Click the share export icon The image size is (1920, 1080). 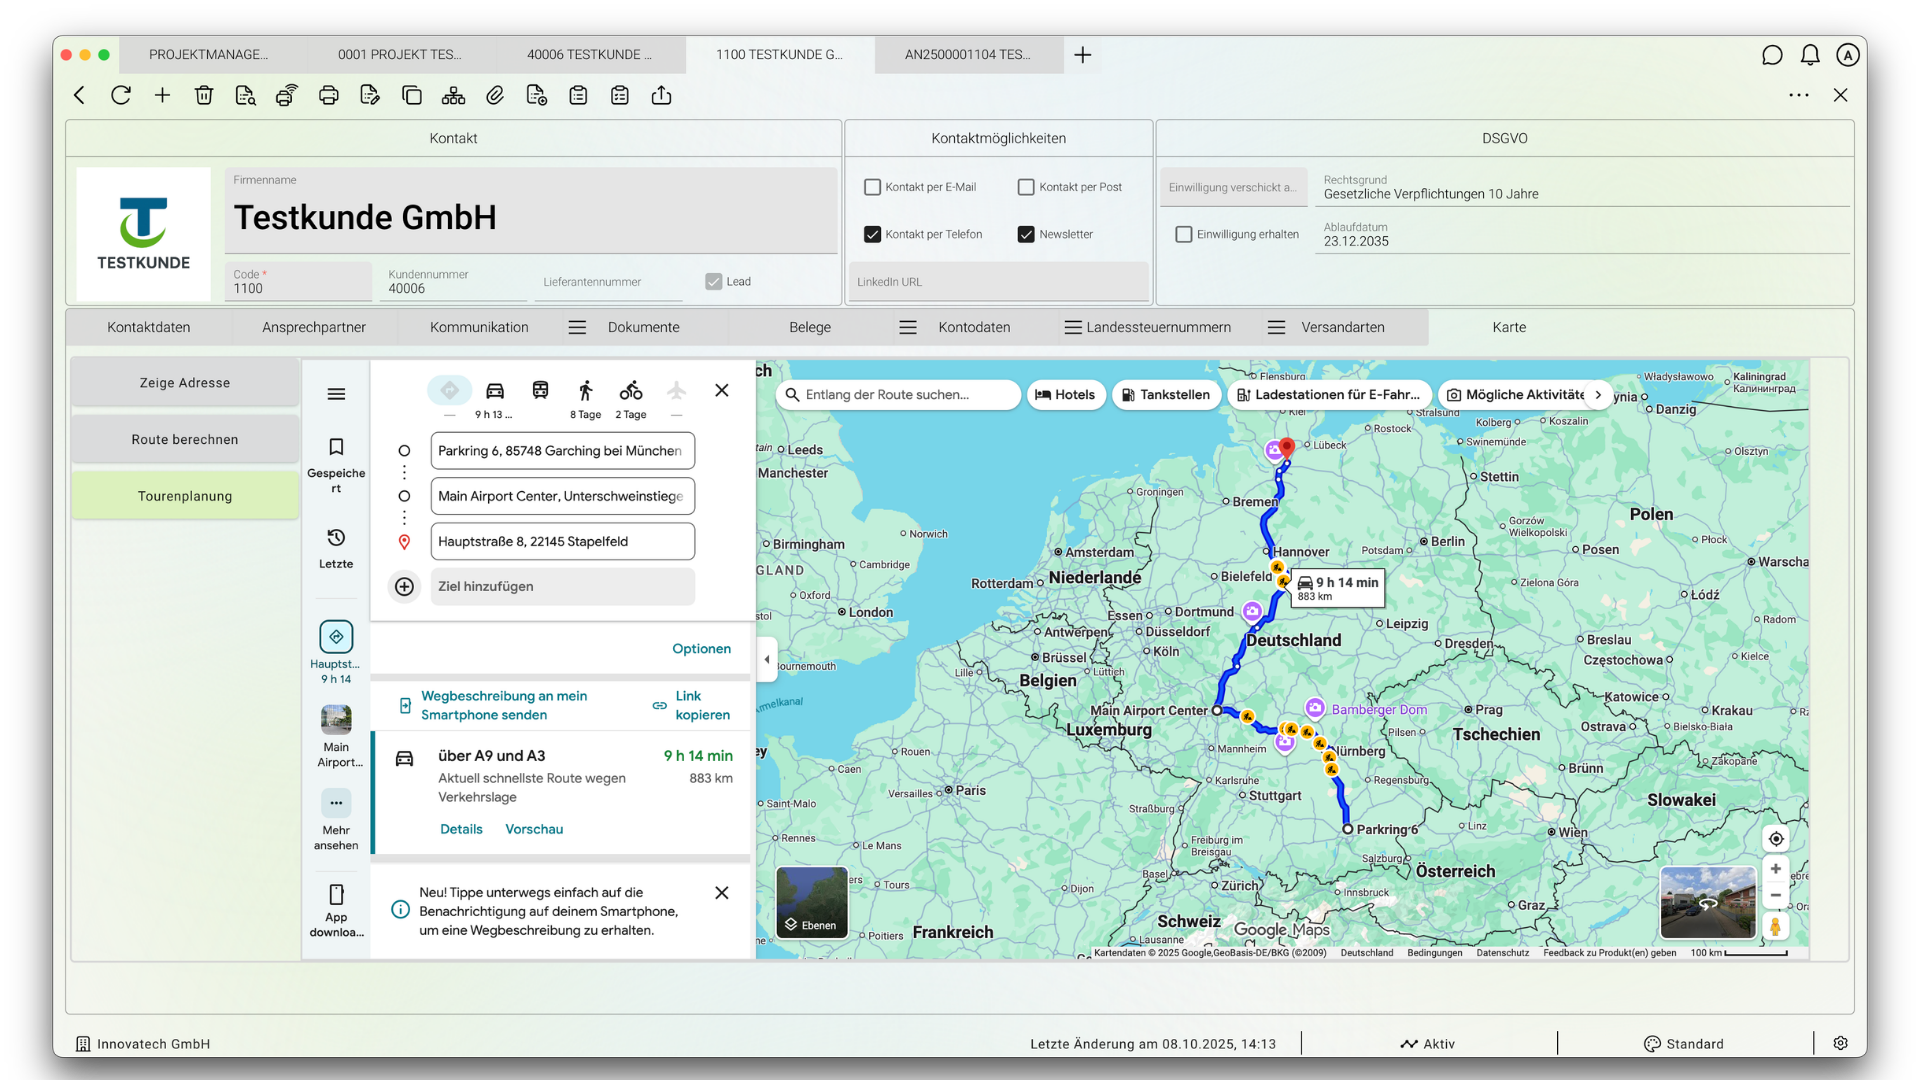(x=661, y=95)
